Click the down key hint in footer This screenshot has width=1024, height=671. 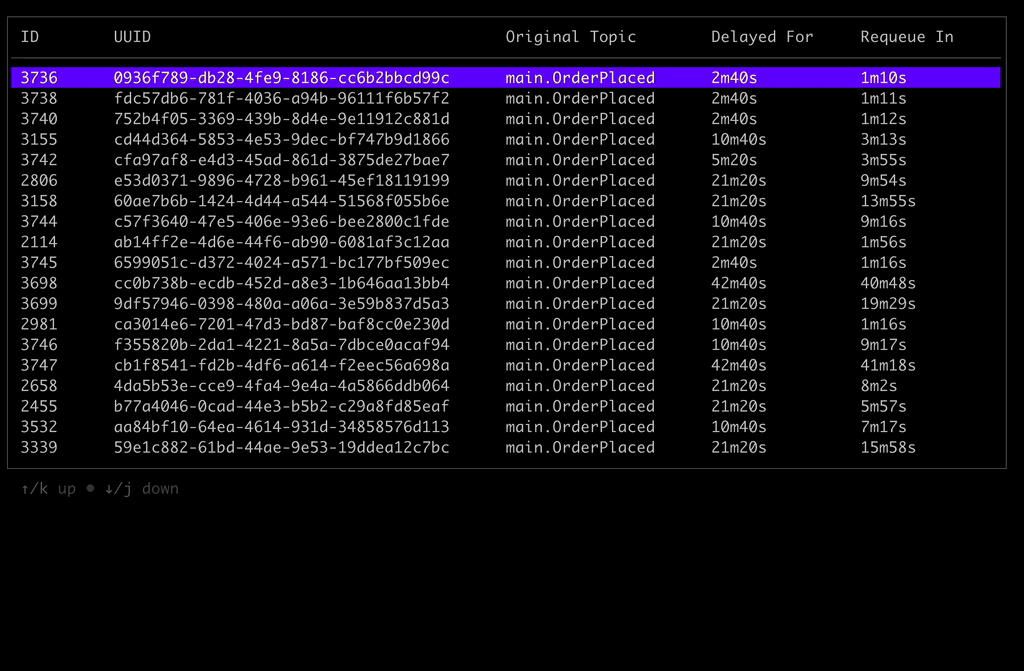pyautogui.click(x=142, y=489)
